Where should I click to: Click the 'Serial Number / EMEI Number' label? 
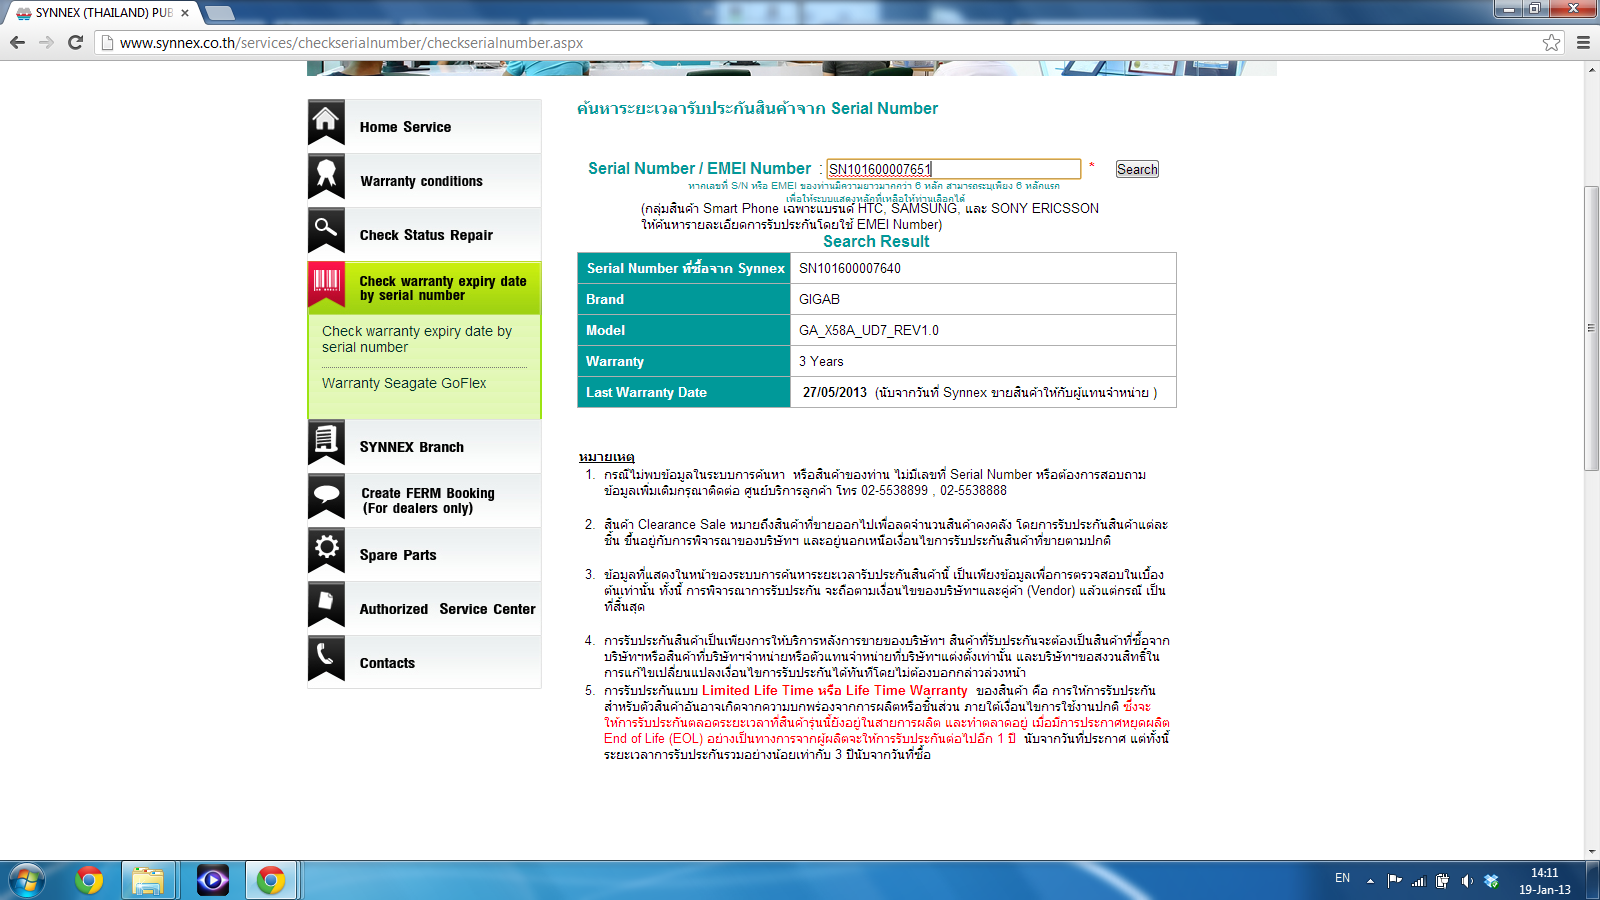(700, 168)
